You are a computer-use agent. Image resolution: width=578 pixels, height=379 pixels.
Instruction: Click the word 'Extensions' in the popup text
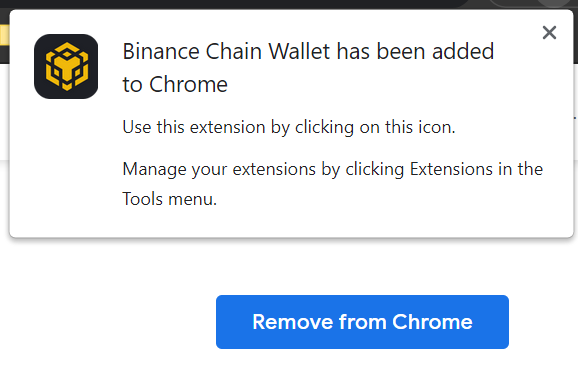click(451, 169)
